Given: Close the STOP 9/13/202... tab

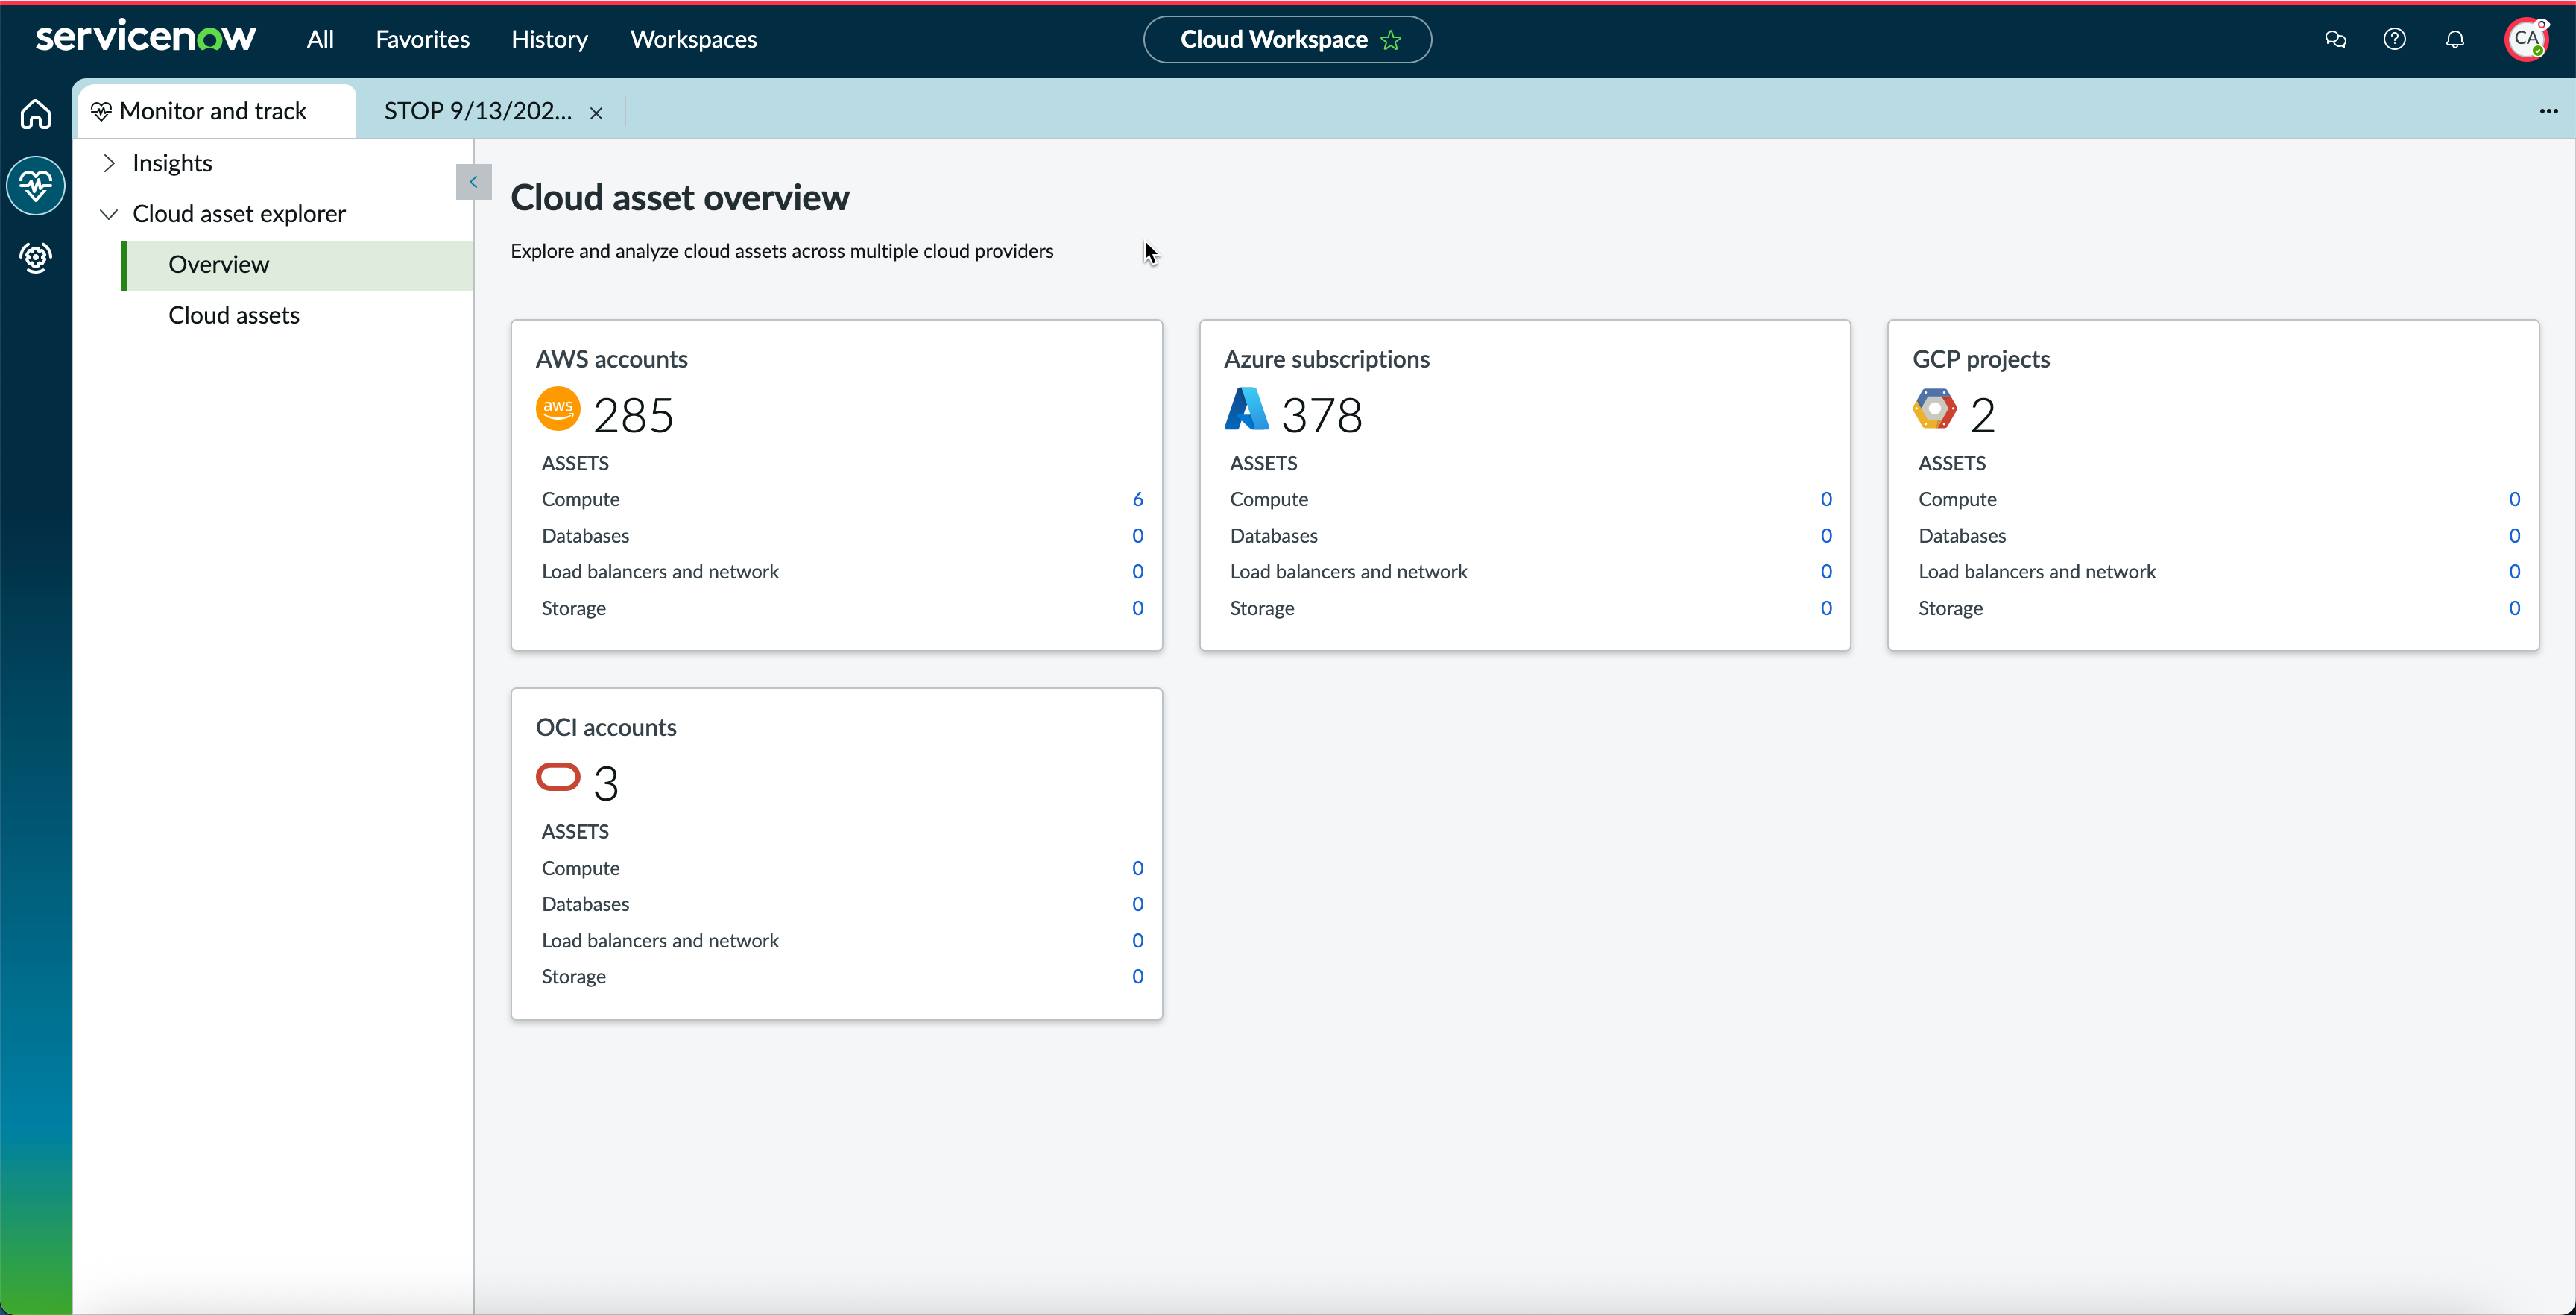Looking at the screenshot, I should click(596, 113).
